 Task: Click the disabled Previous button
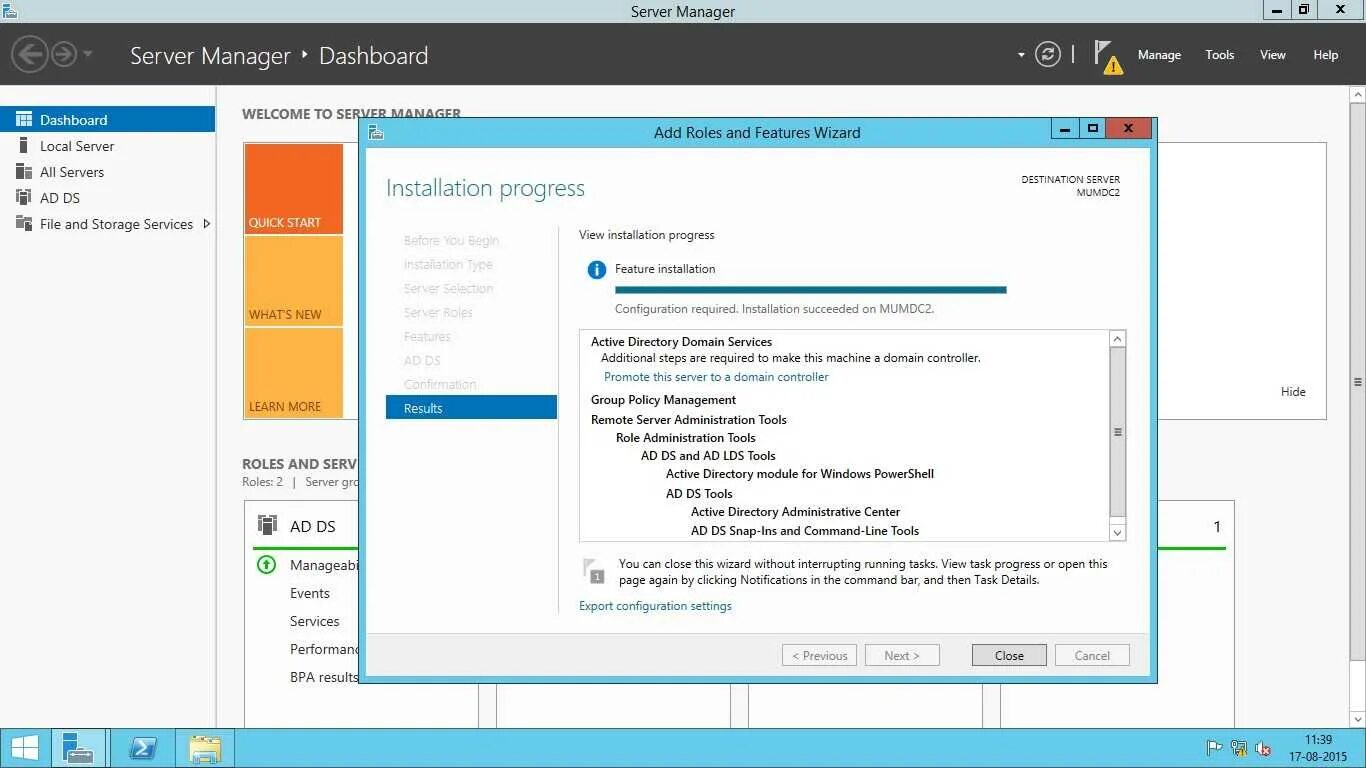pyautogui.click(x=819, y=655)
